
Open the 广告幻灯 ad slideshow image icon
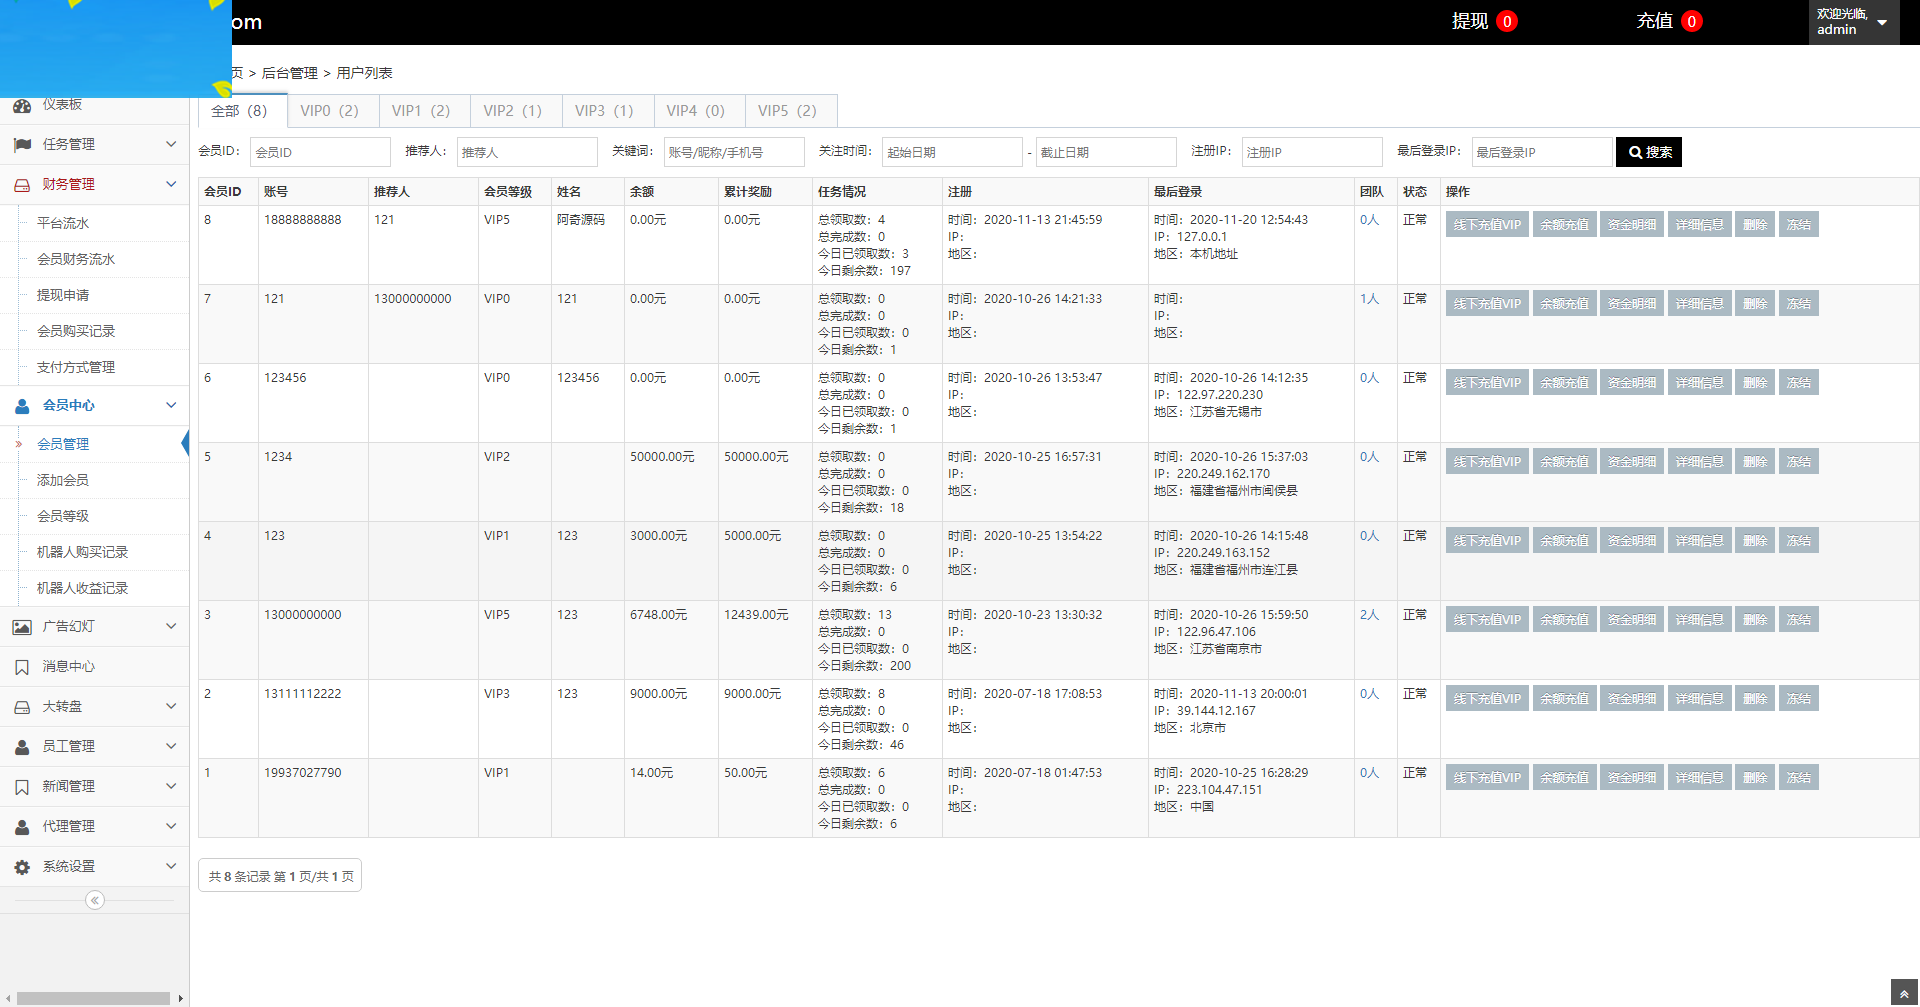(23, 626)
